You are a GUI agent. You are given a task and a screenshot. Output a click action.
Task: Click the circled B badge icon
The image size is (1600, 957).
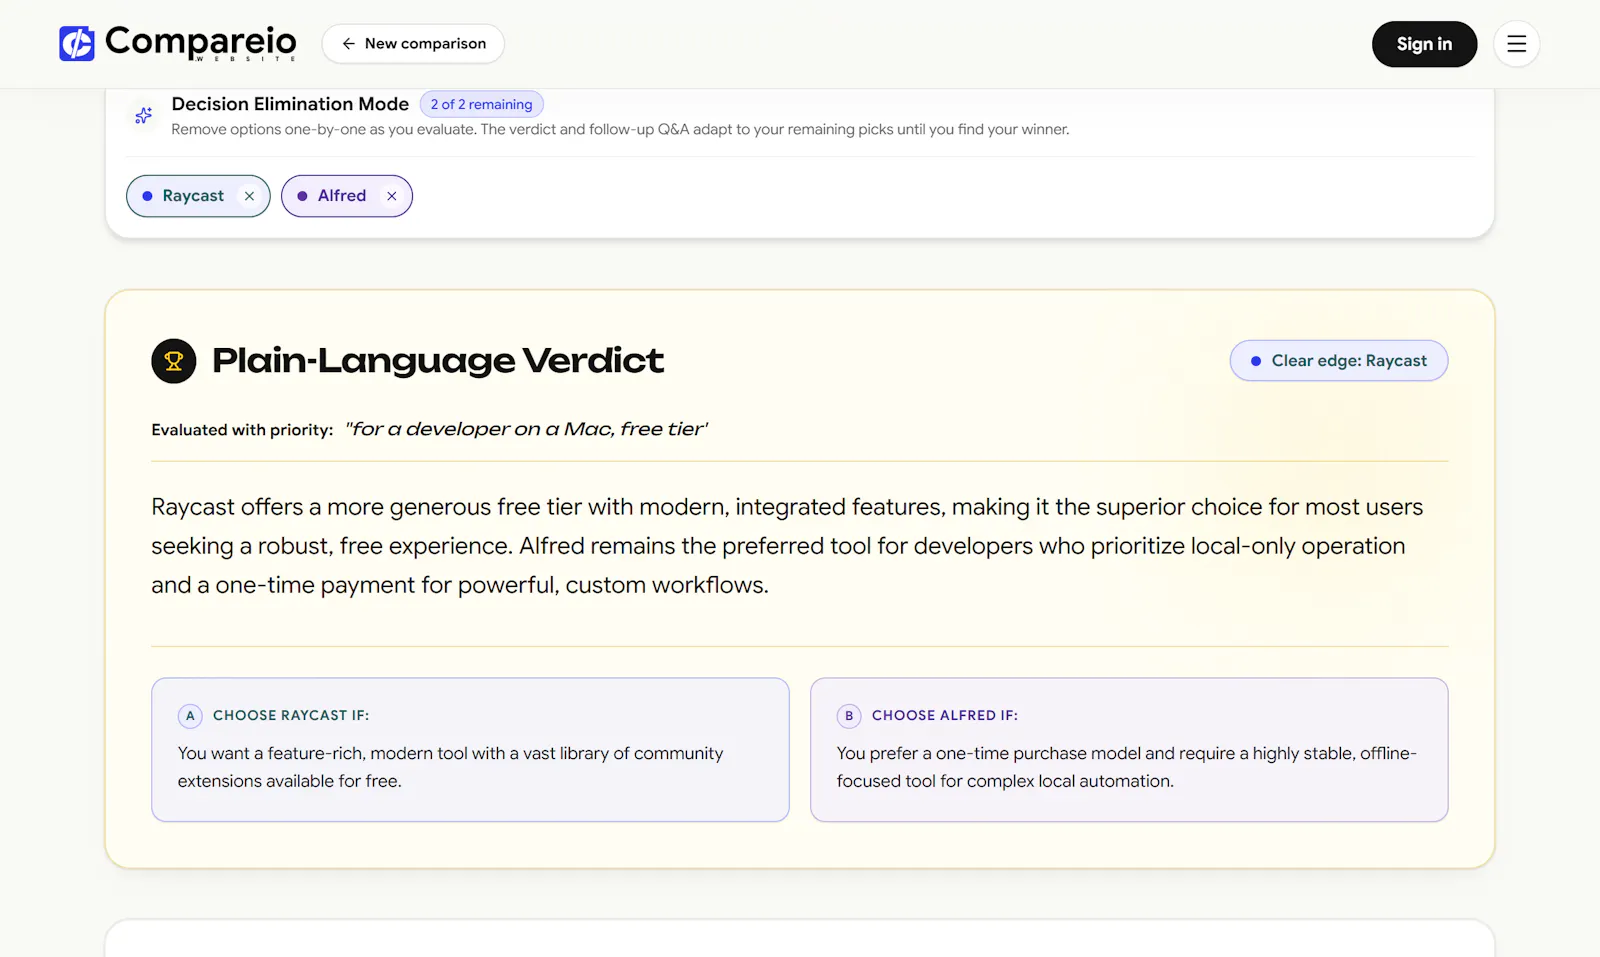coord(849,716)
